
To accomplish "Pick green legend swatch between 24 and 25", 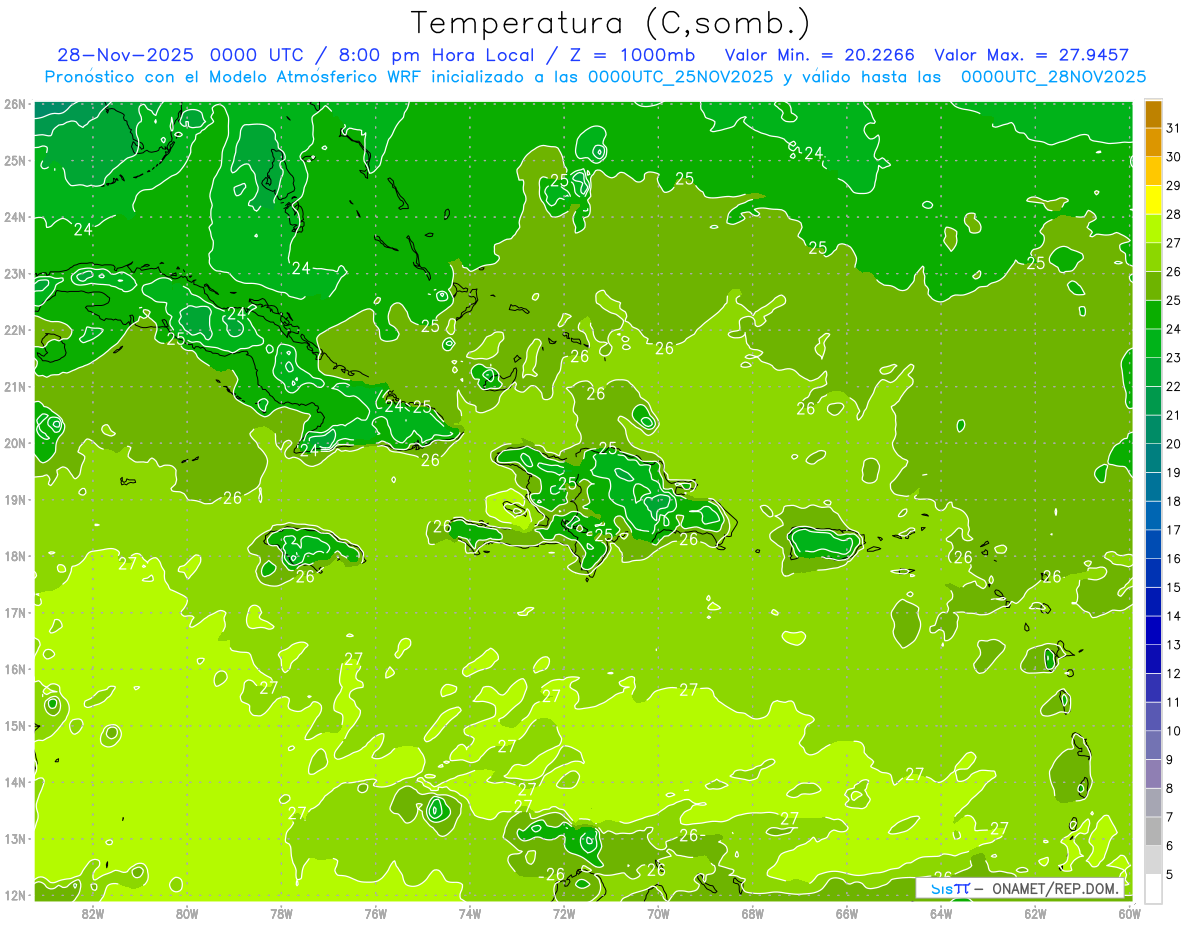I will coord(1153,315).
